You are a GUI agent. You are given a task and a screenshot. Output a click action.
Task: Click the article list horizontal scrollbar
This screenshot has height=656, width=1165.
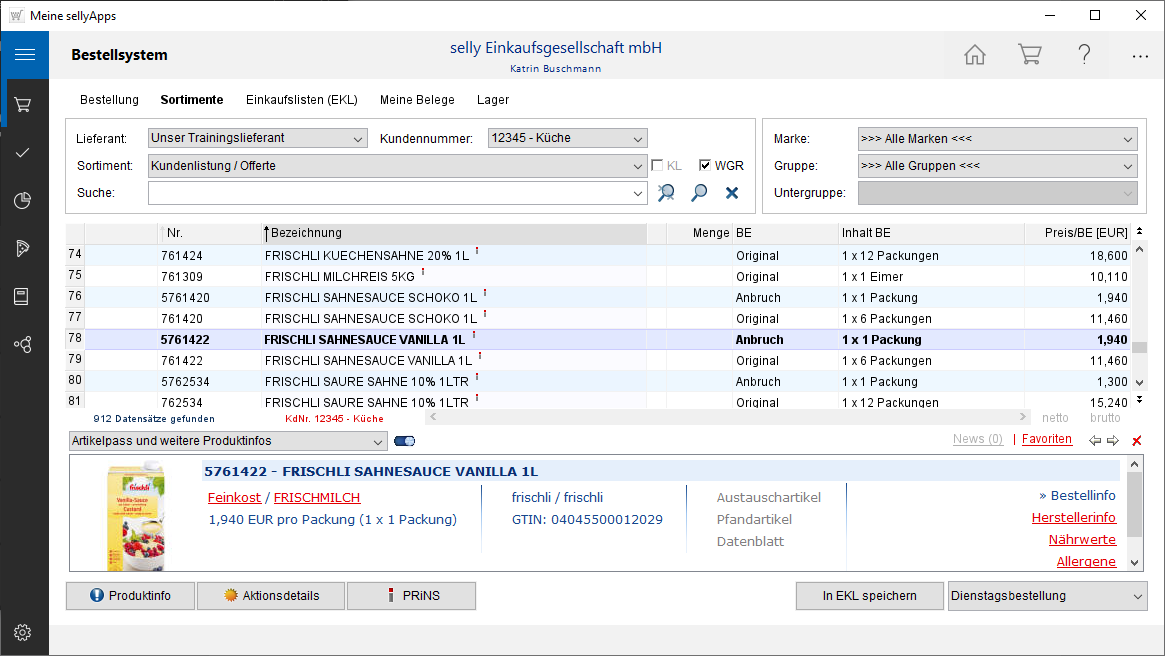tap(728, 417)
